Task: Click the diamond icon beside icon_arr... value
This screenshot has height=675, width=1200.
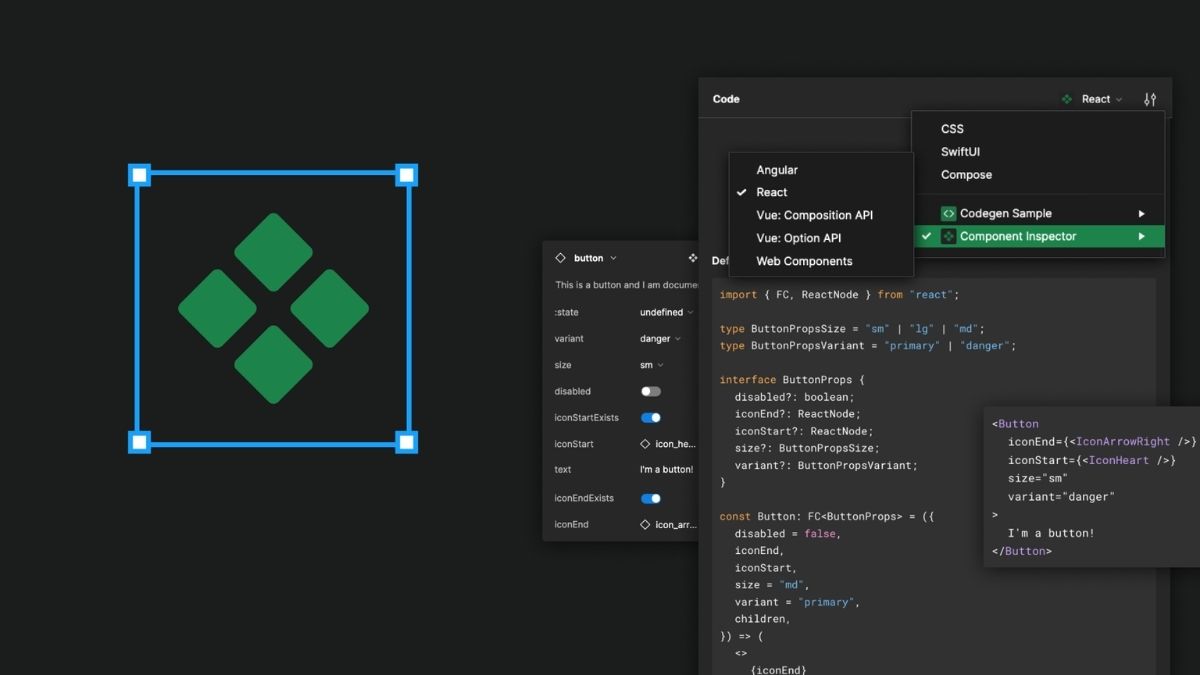Action: coord(645,524)
